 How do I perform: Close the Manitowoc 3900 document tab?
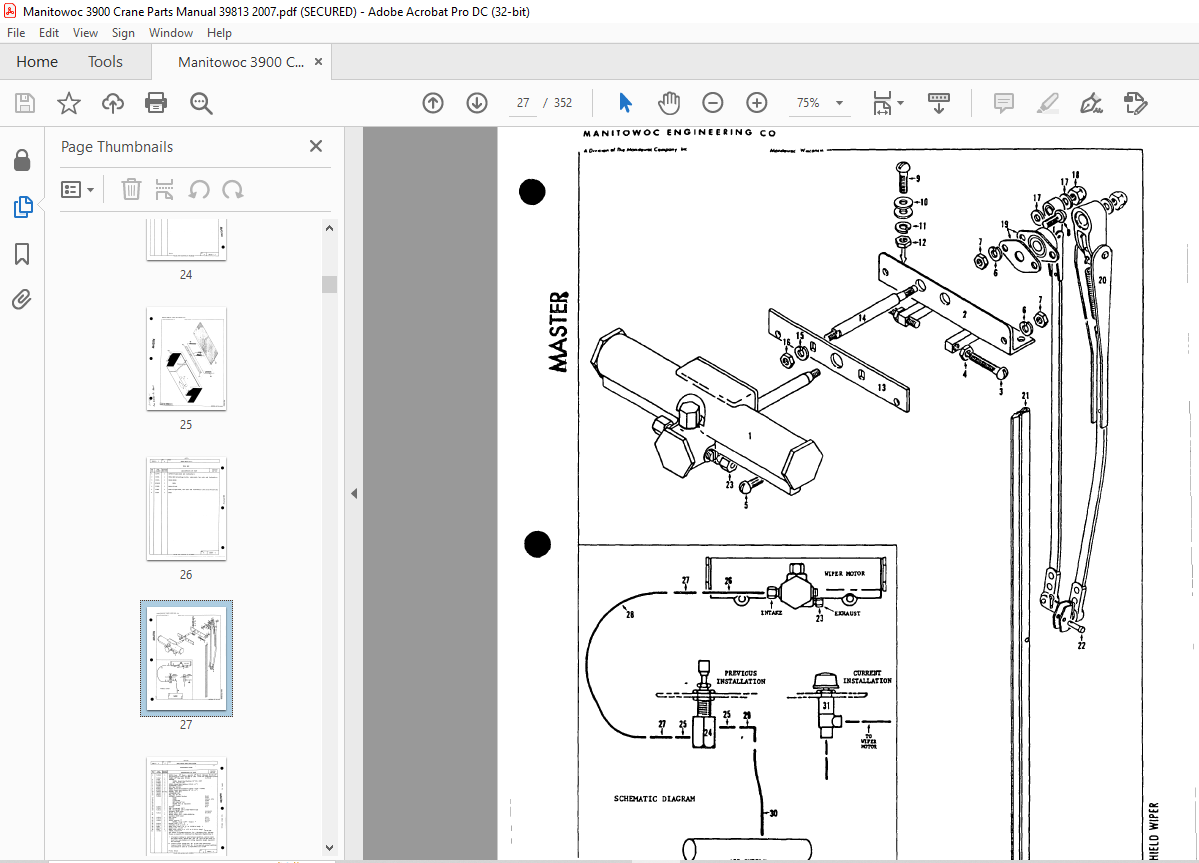point(318,62)
